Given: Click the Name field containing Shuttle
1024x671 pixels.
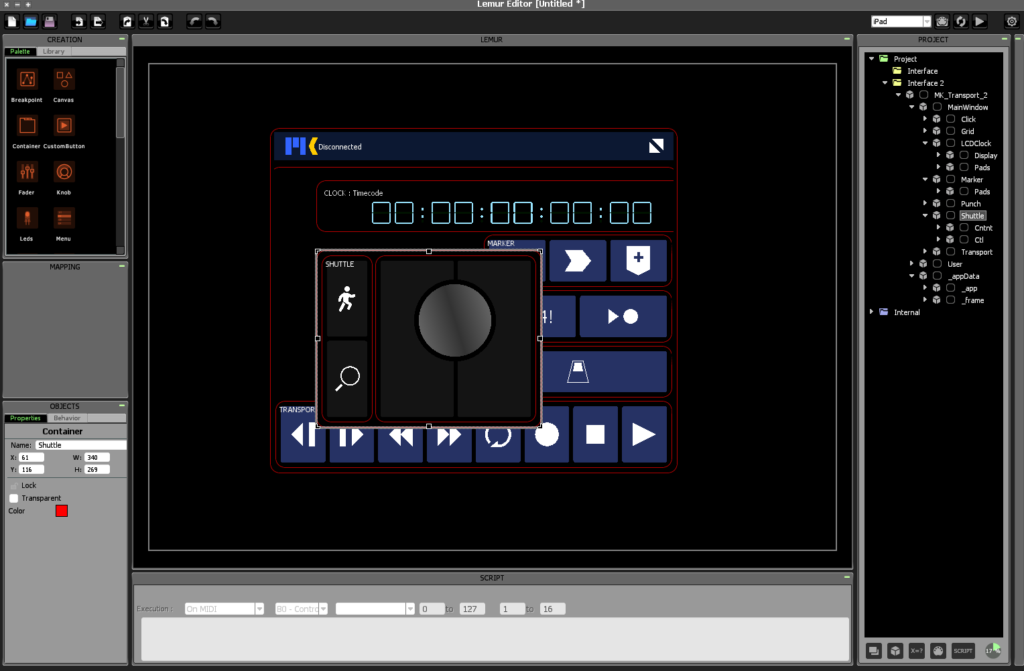Looking at the screenshot, I should [80, 445].
